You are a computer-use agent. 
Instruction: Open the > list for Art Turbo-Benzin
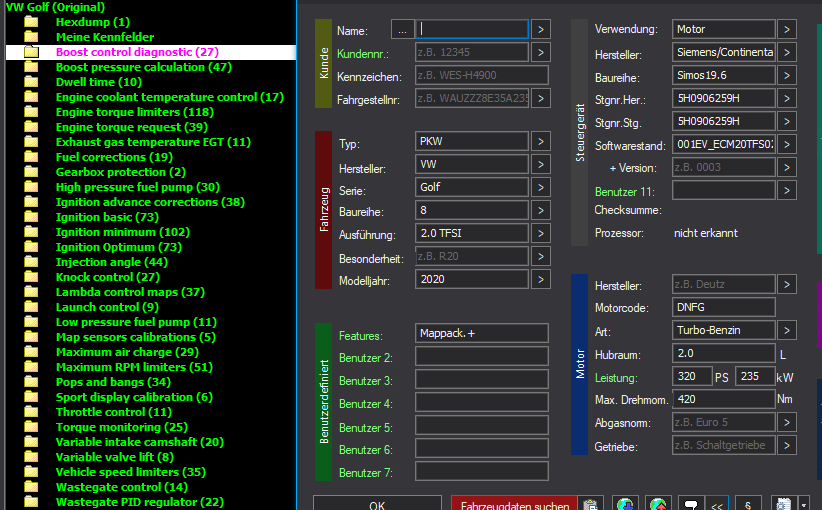pyautogui.click(x=787, y=330)
